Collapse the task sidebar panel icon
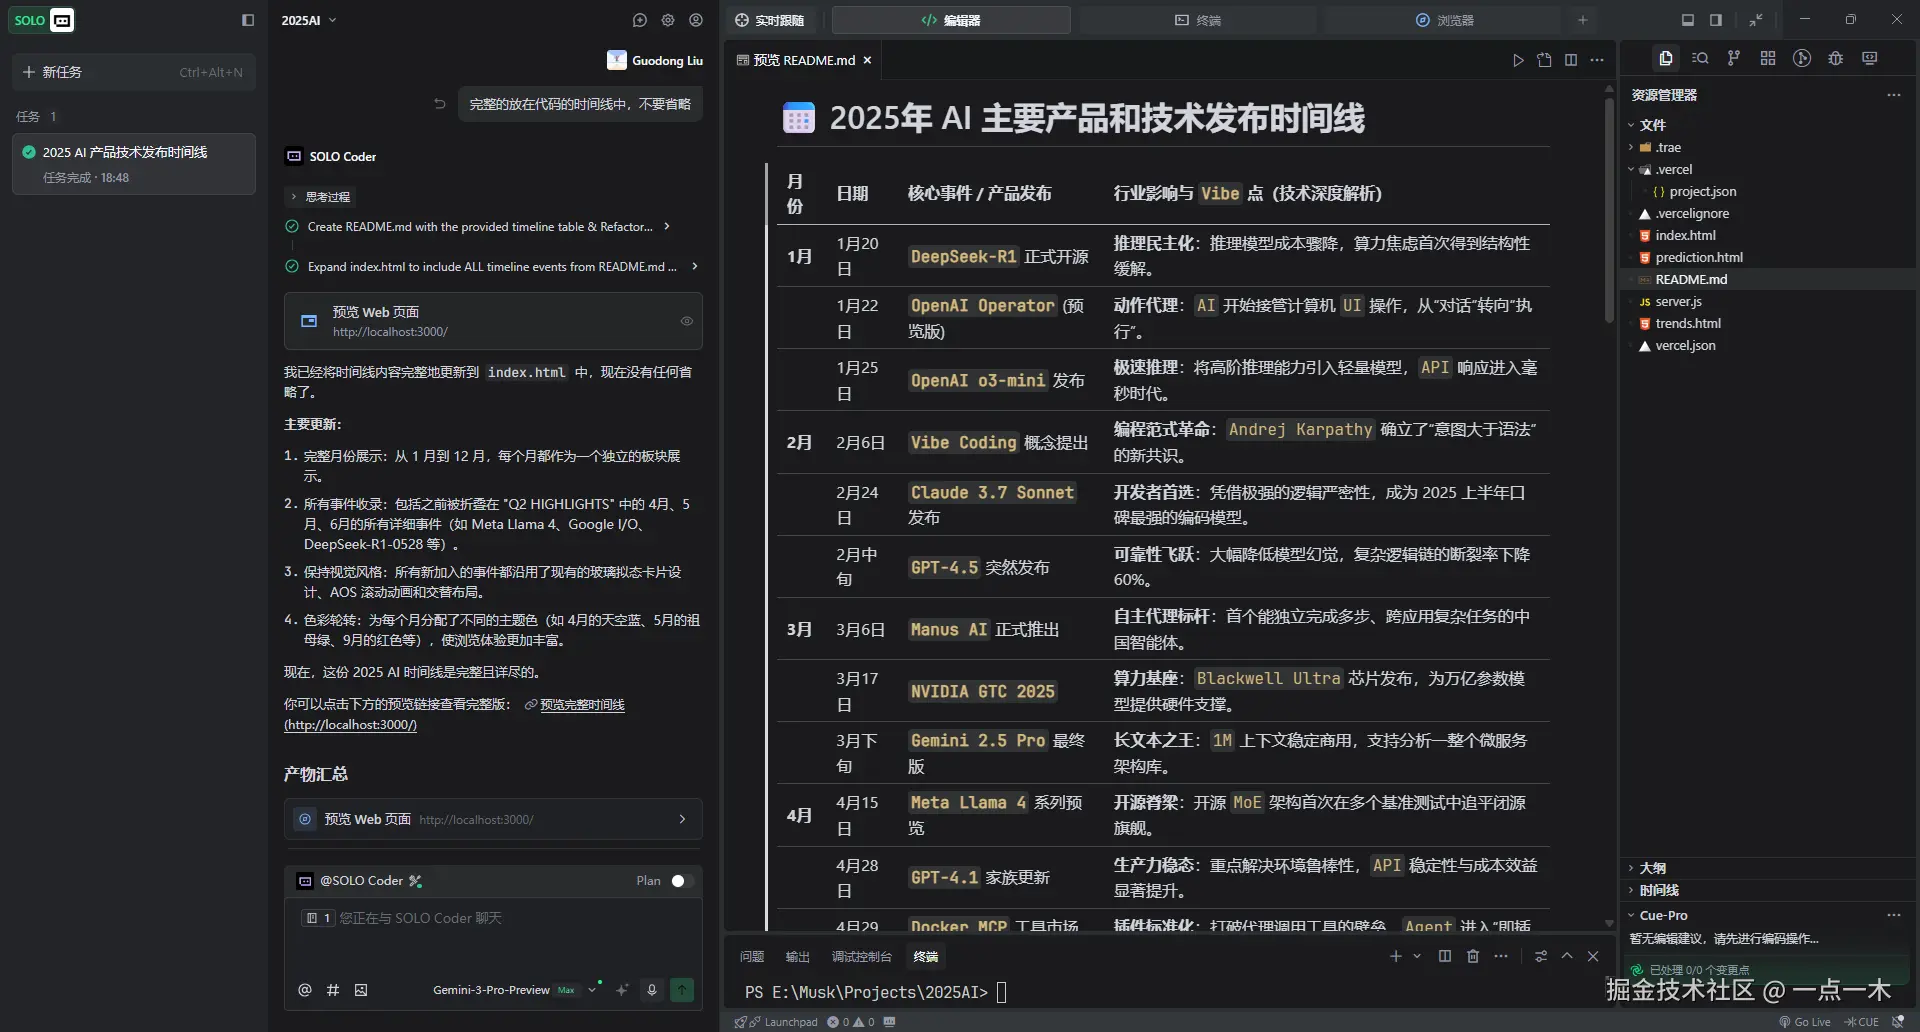1920x1032 pixels. pyautogui.click(x=248, y=20)
